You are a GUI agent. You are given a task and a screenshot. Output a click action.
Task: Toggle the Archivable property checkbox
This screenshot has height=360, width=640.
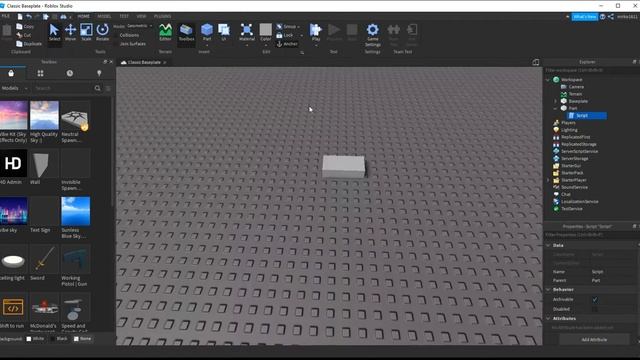pyautogui.click(x=595, y=300)
